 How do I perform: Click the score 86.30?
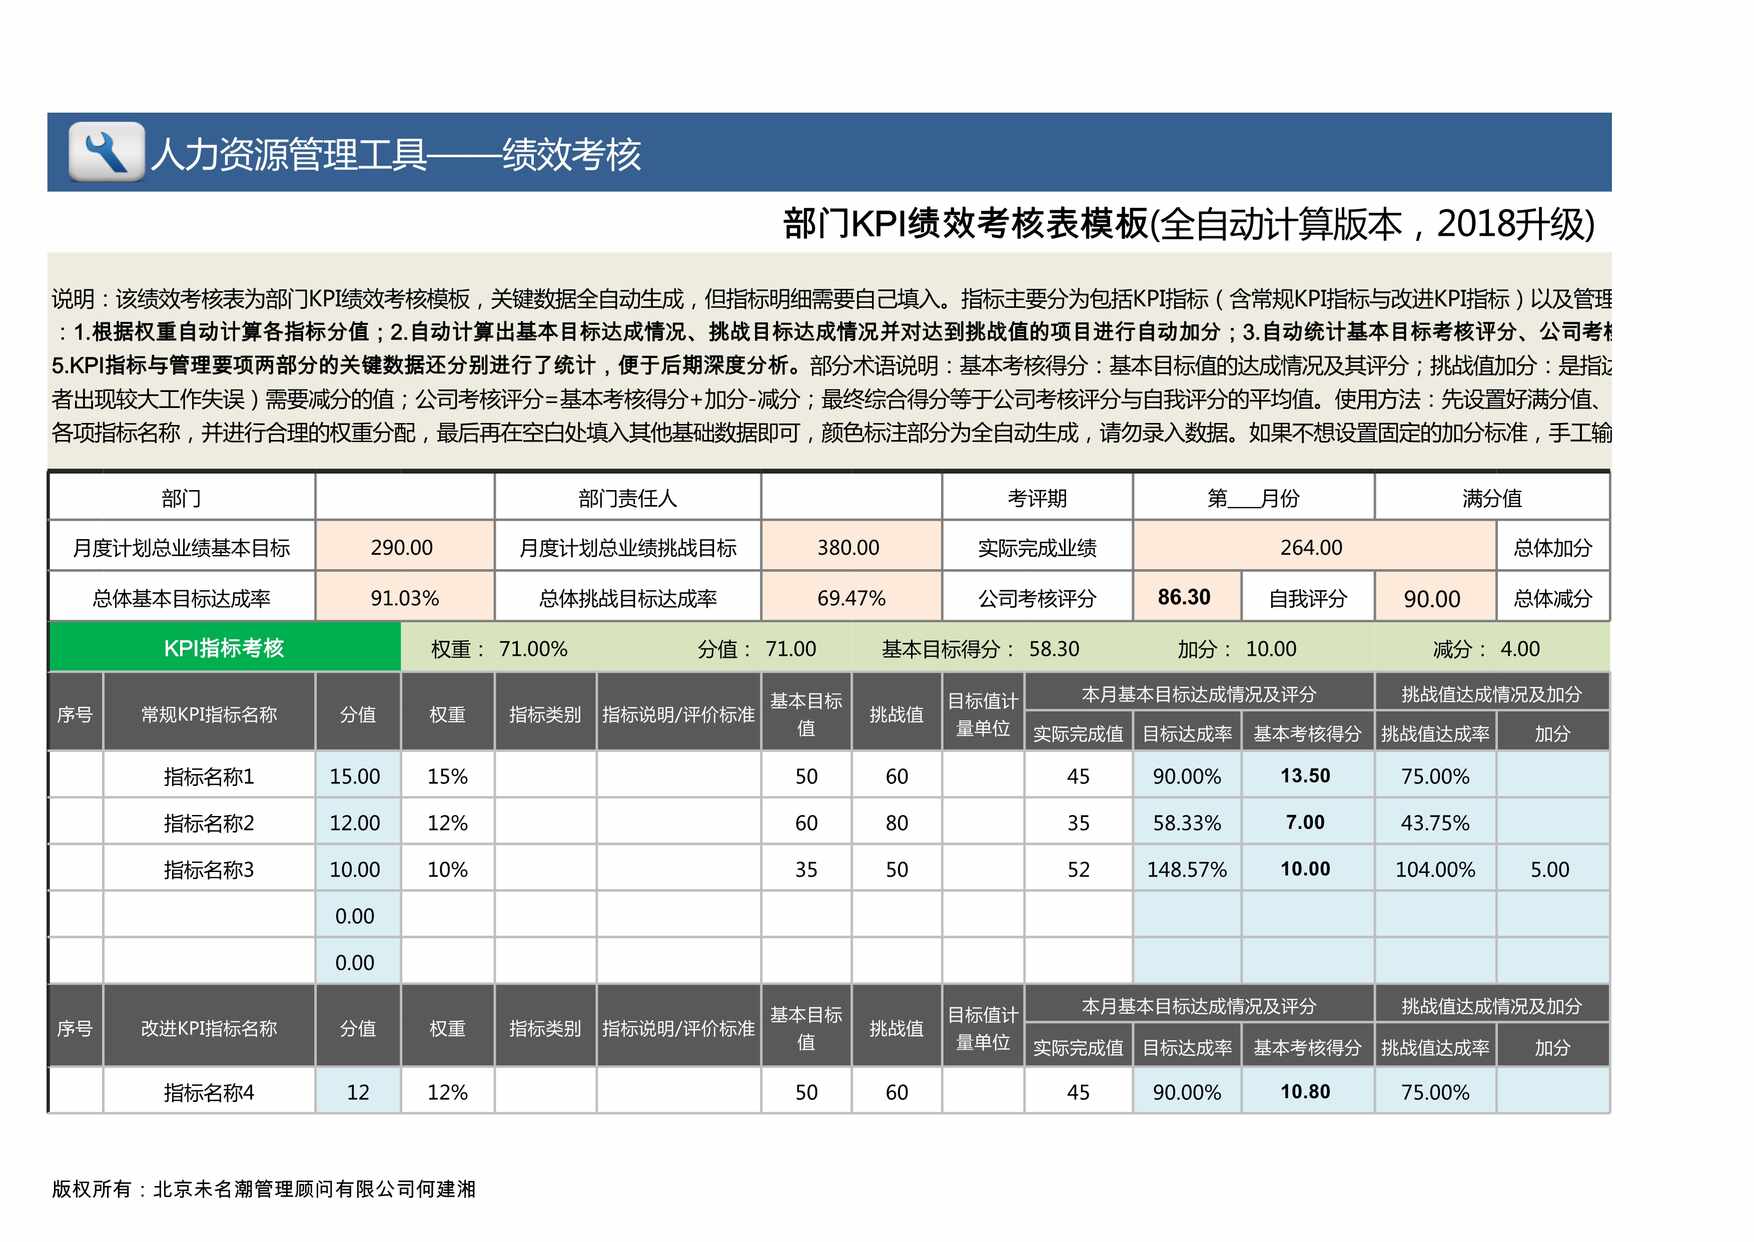point(1185,597)
